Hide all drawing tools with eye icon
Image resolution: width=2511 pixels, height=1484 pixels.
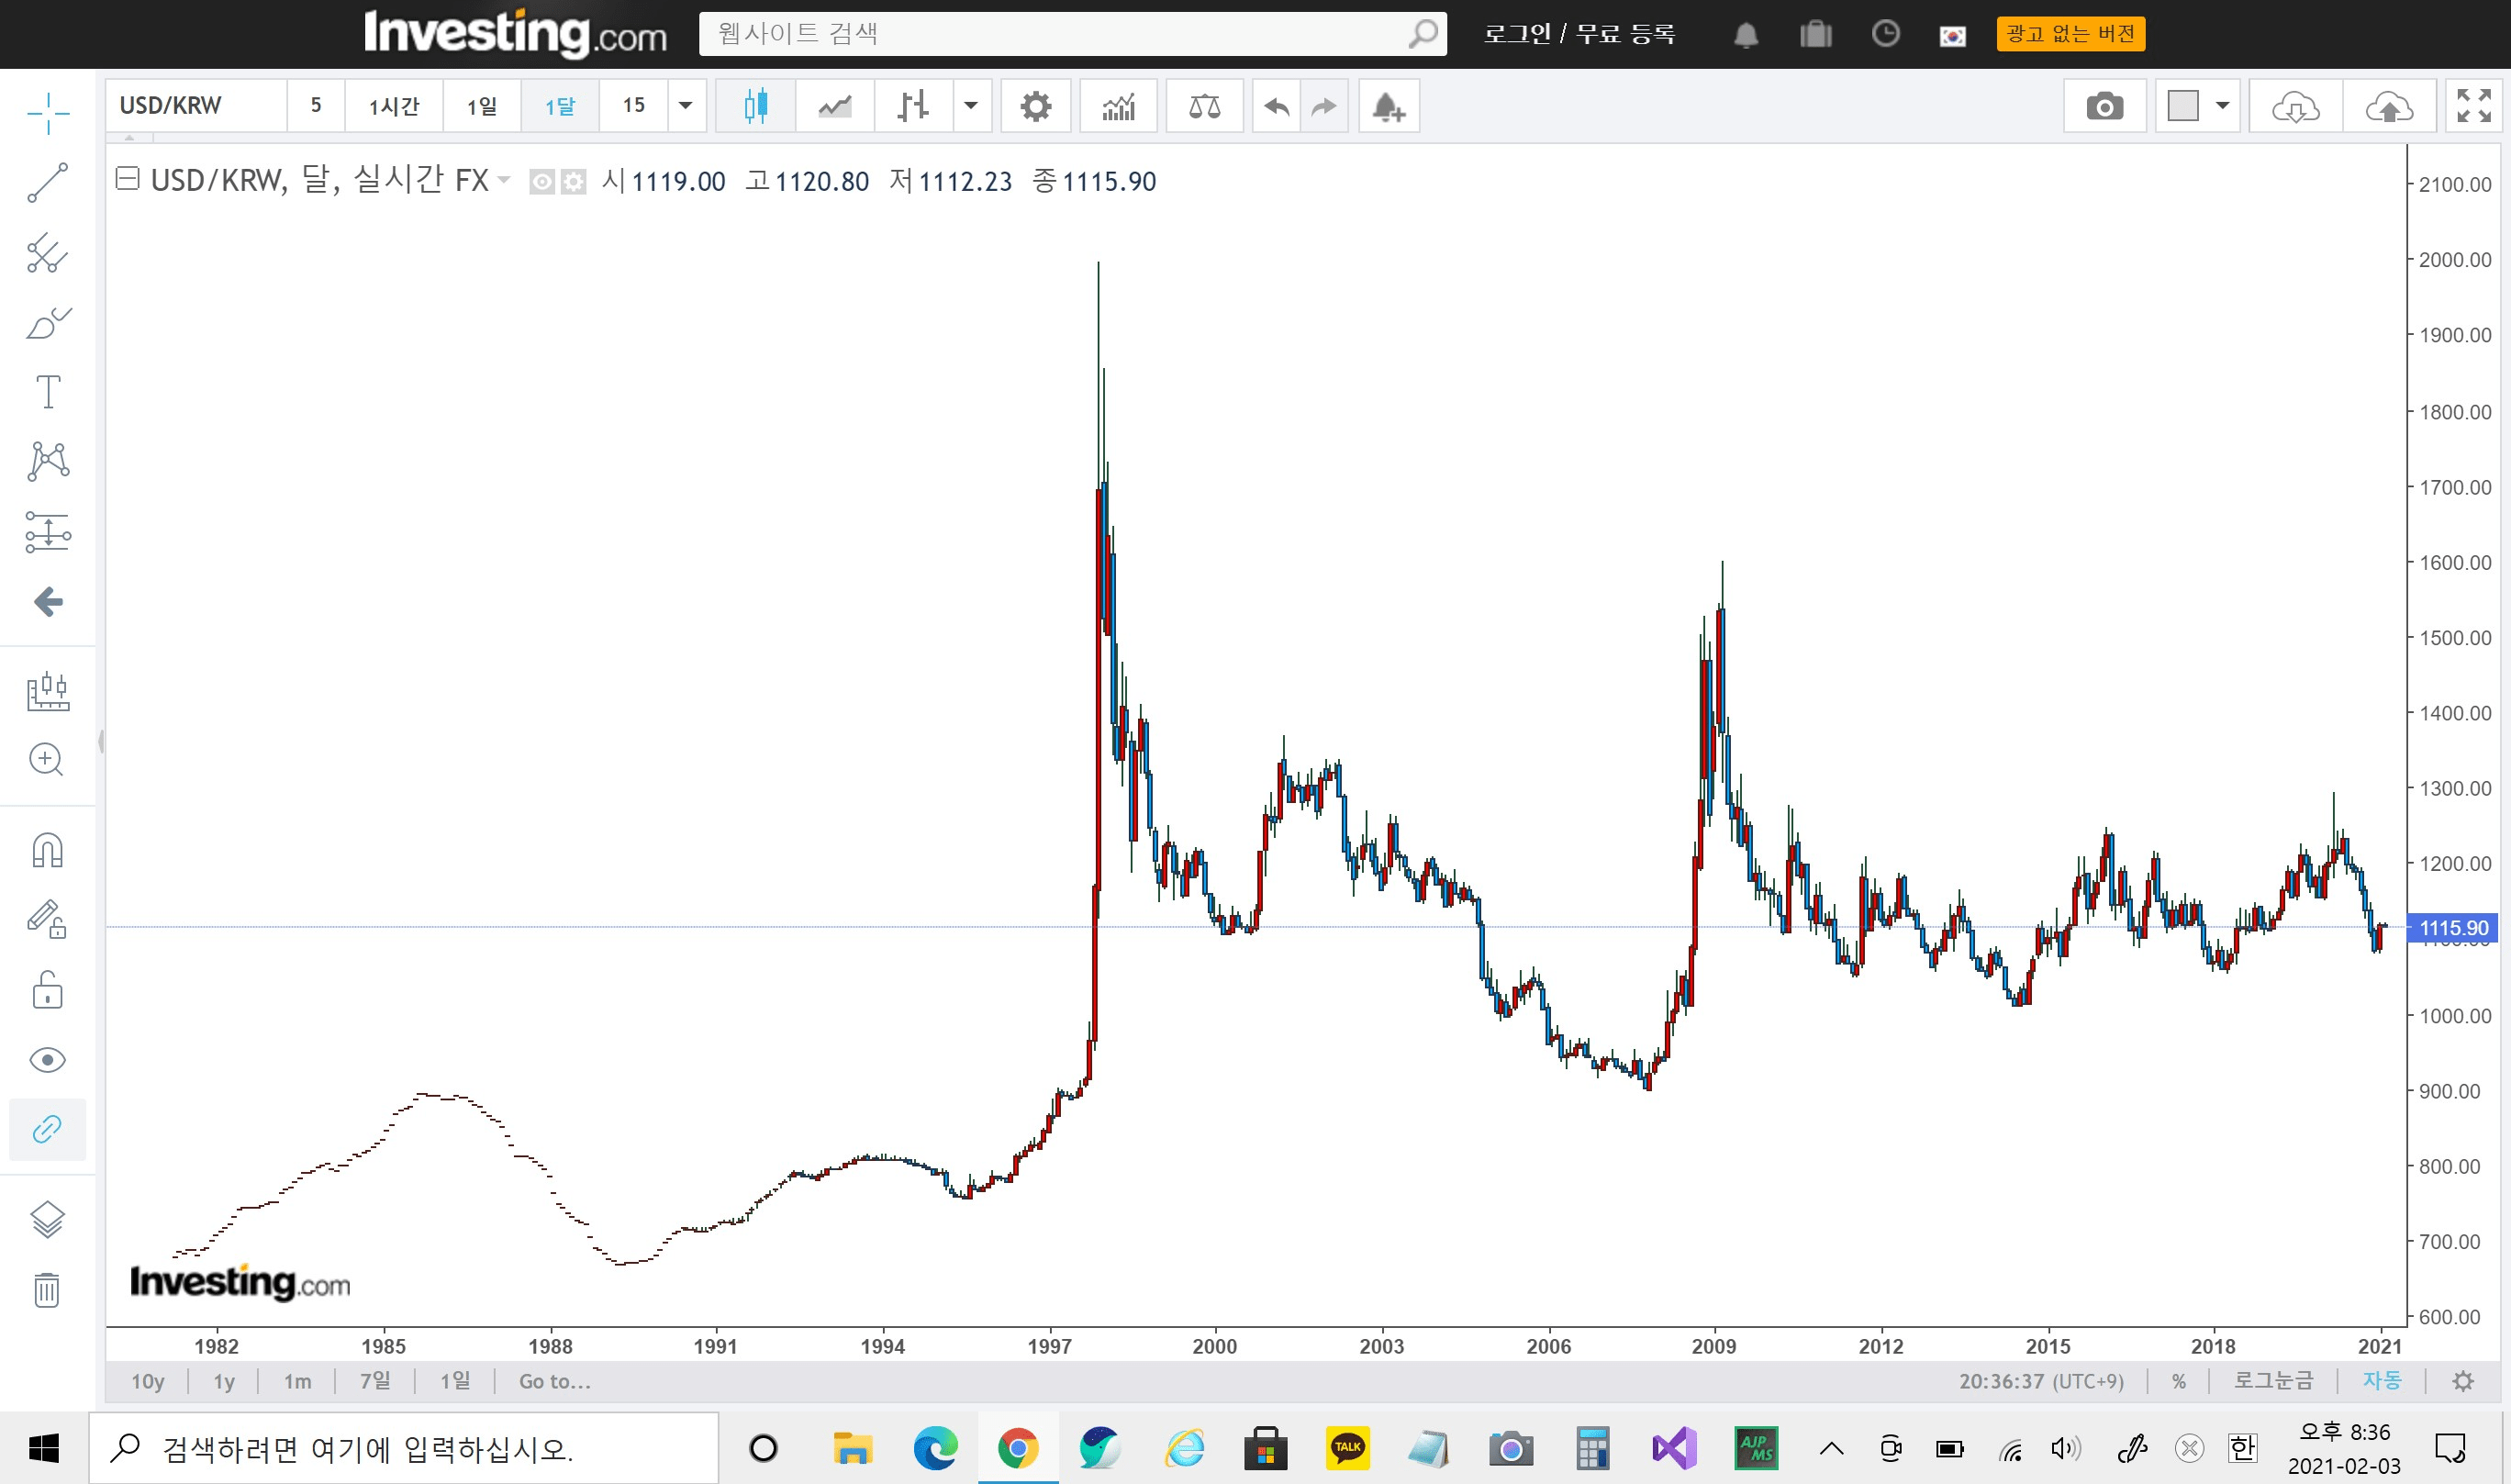click(48, 1060)
